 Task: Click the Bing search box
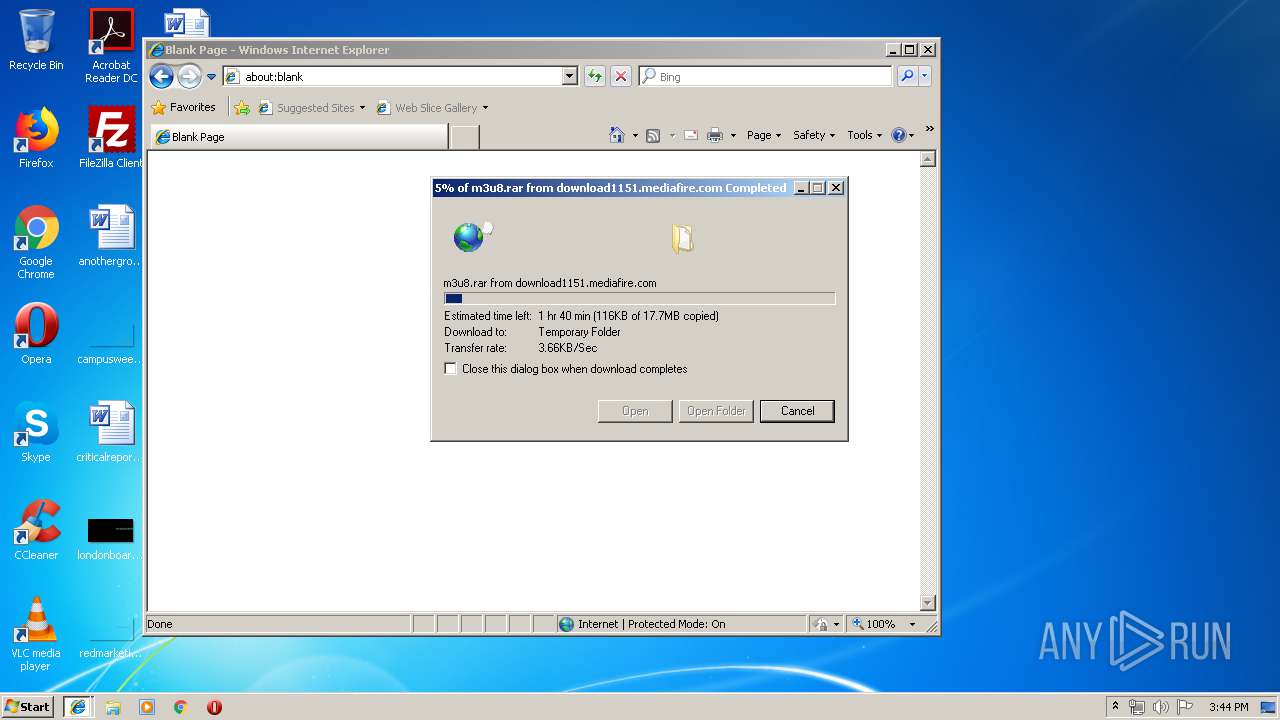pos(765,76)
